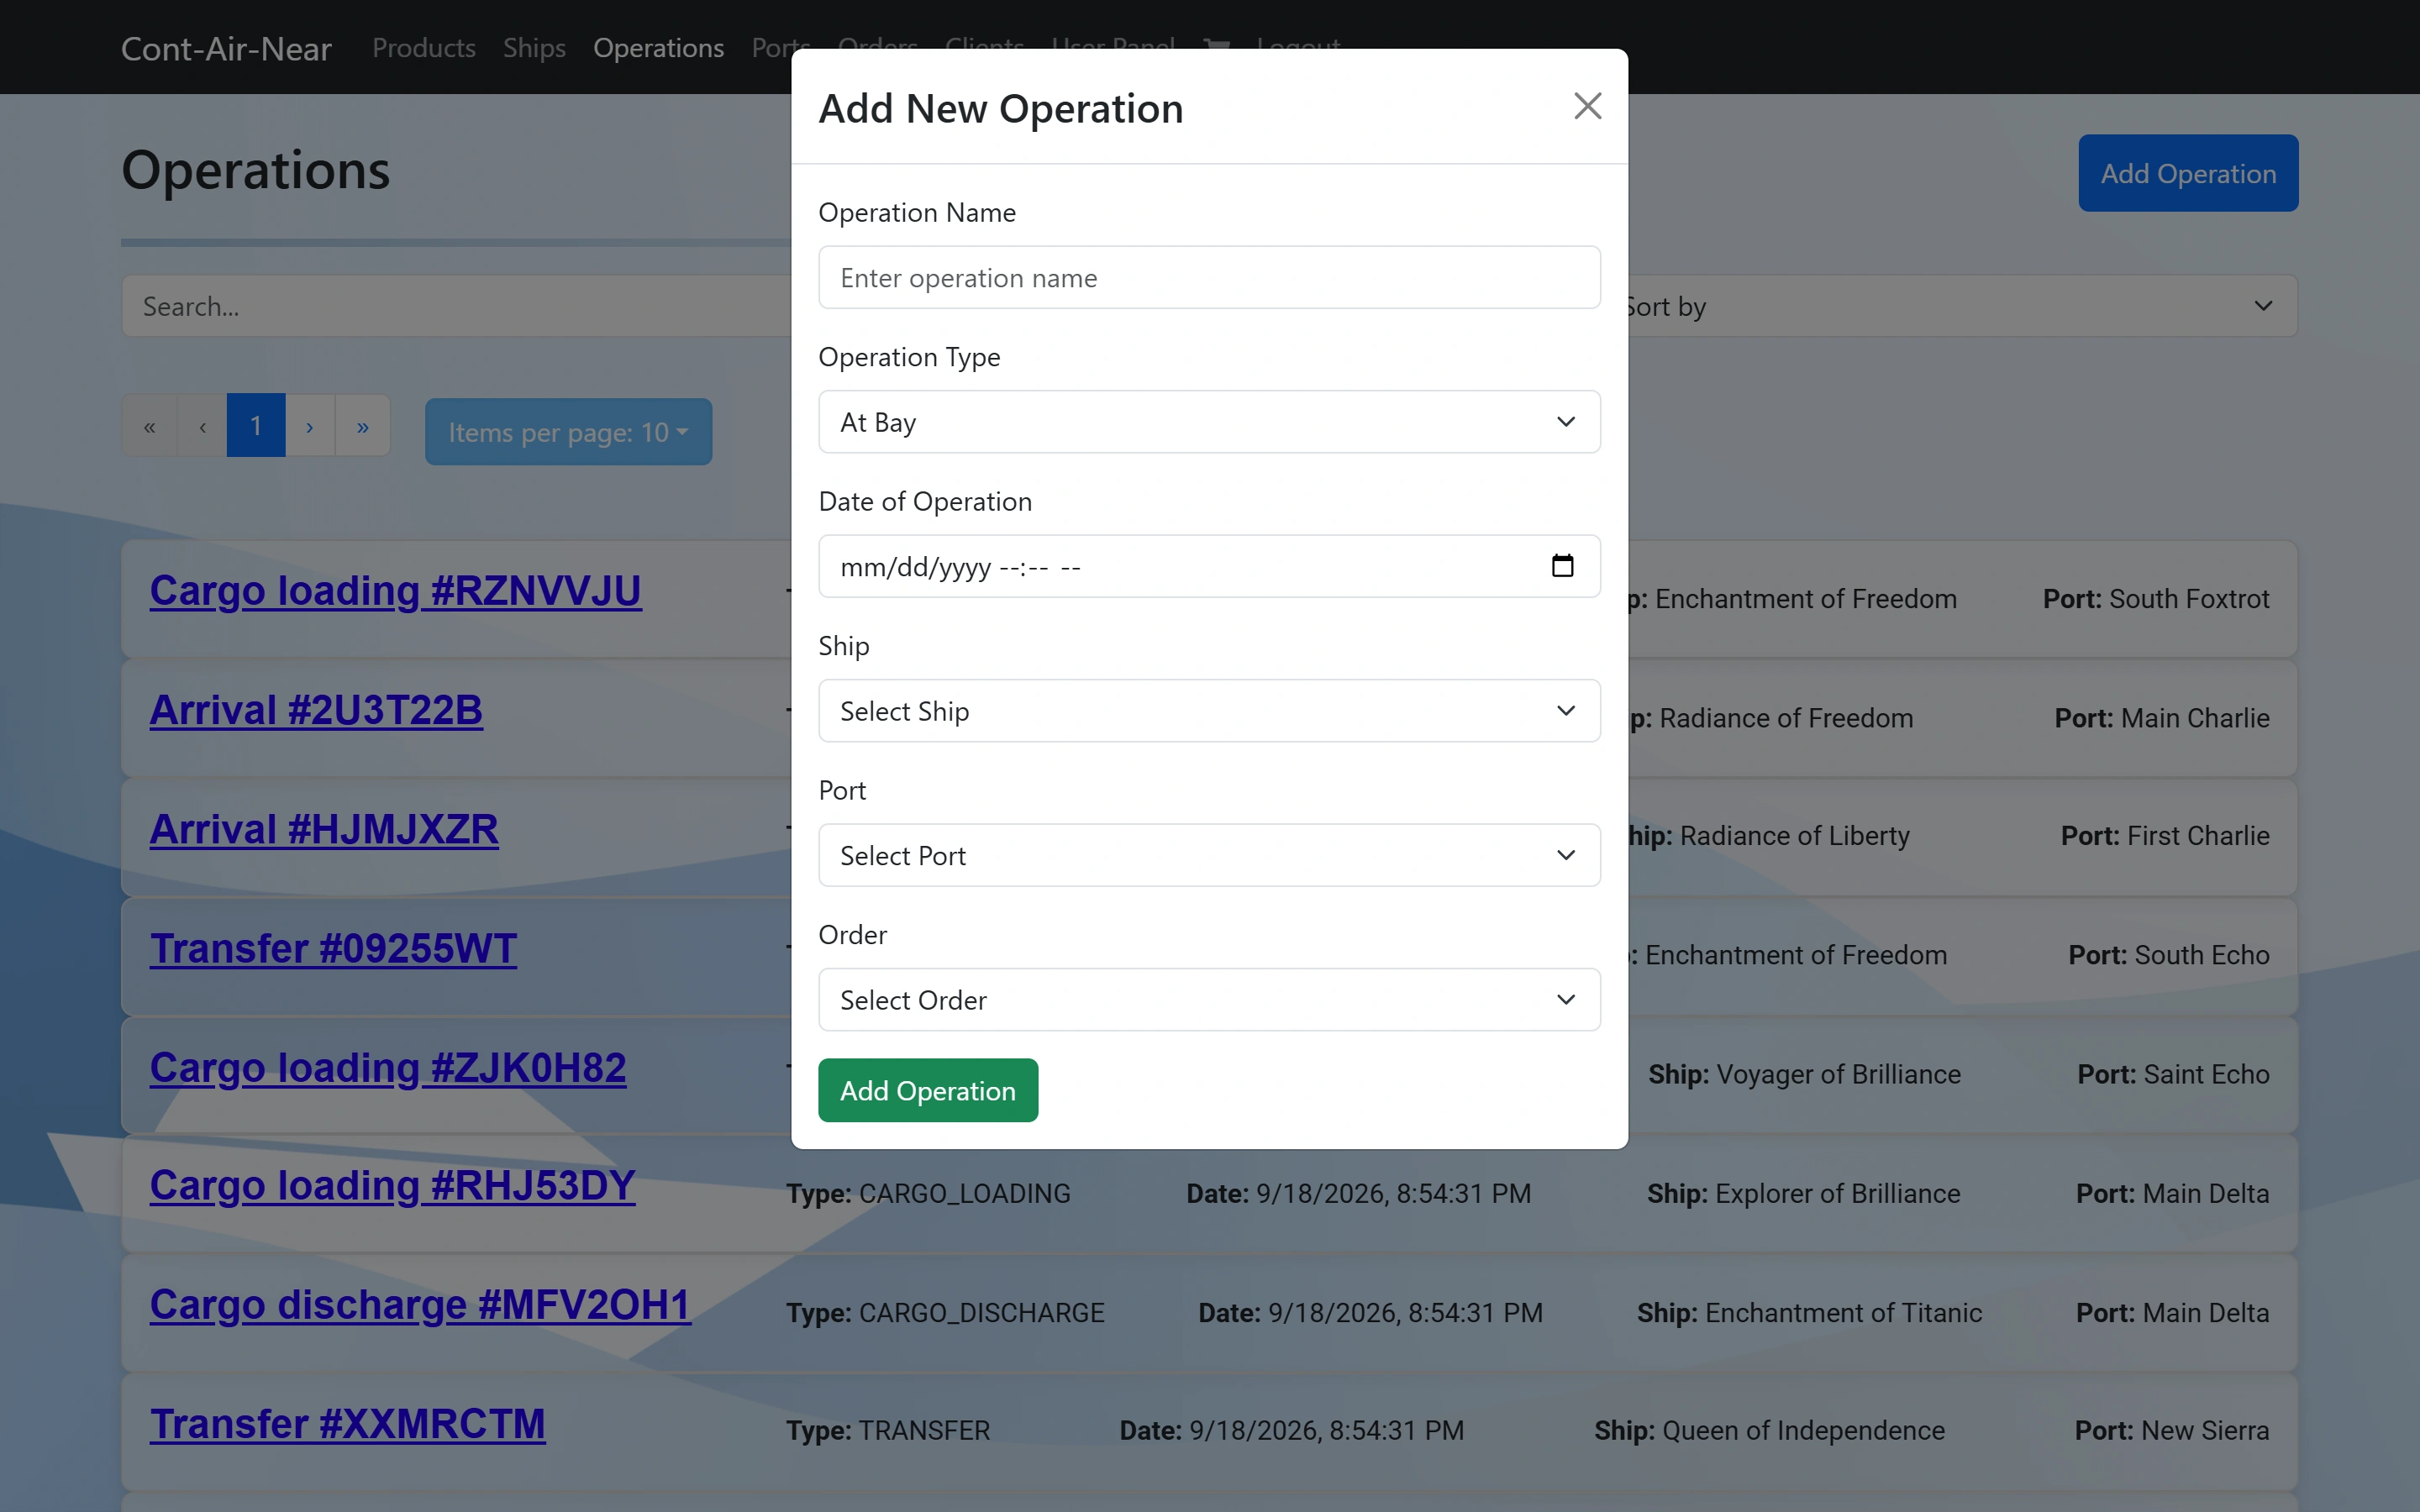Open Arrival #2U3T22B link

(316, 710)
